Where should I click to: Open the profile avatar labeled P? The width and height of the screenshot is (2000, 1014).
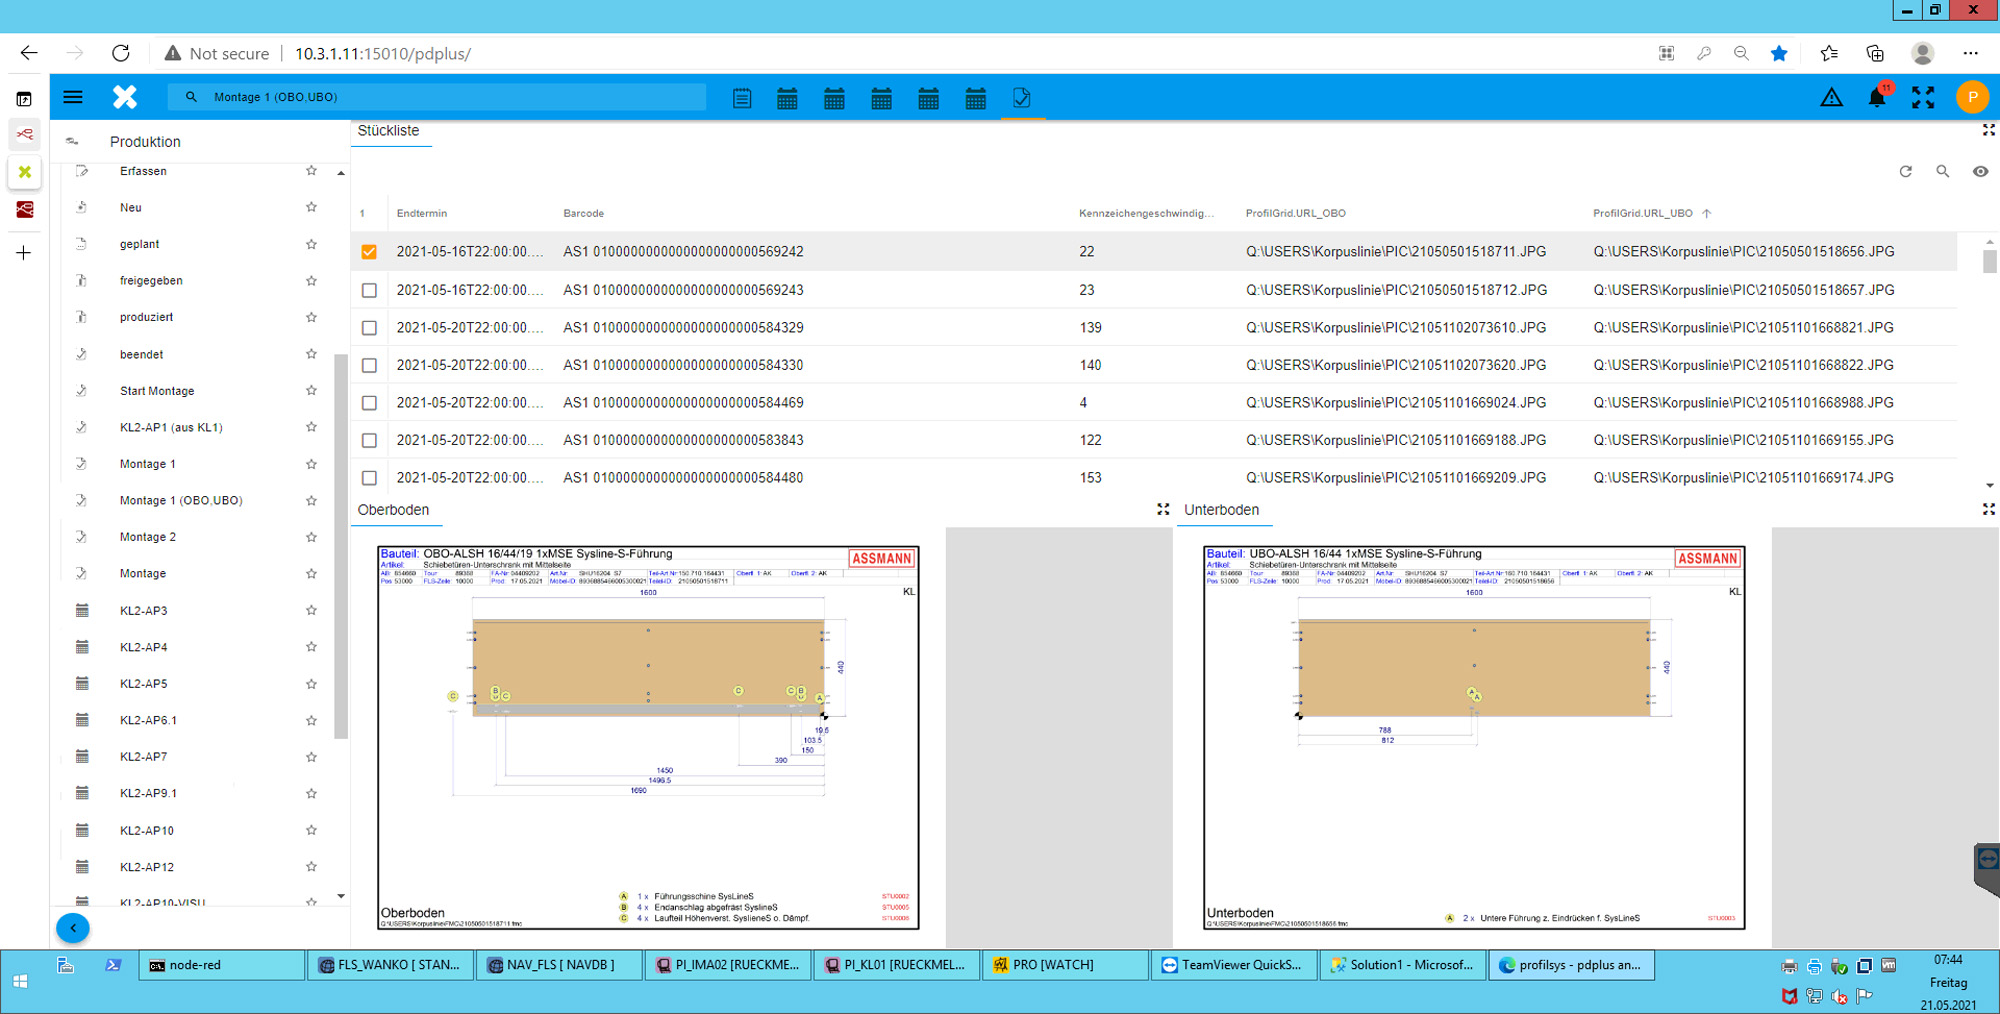(1969, 97)
